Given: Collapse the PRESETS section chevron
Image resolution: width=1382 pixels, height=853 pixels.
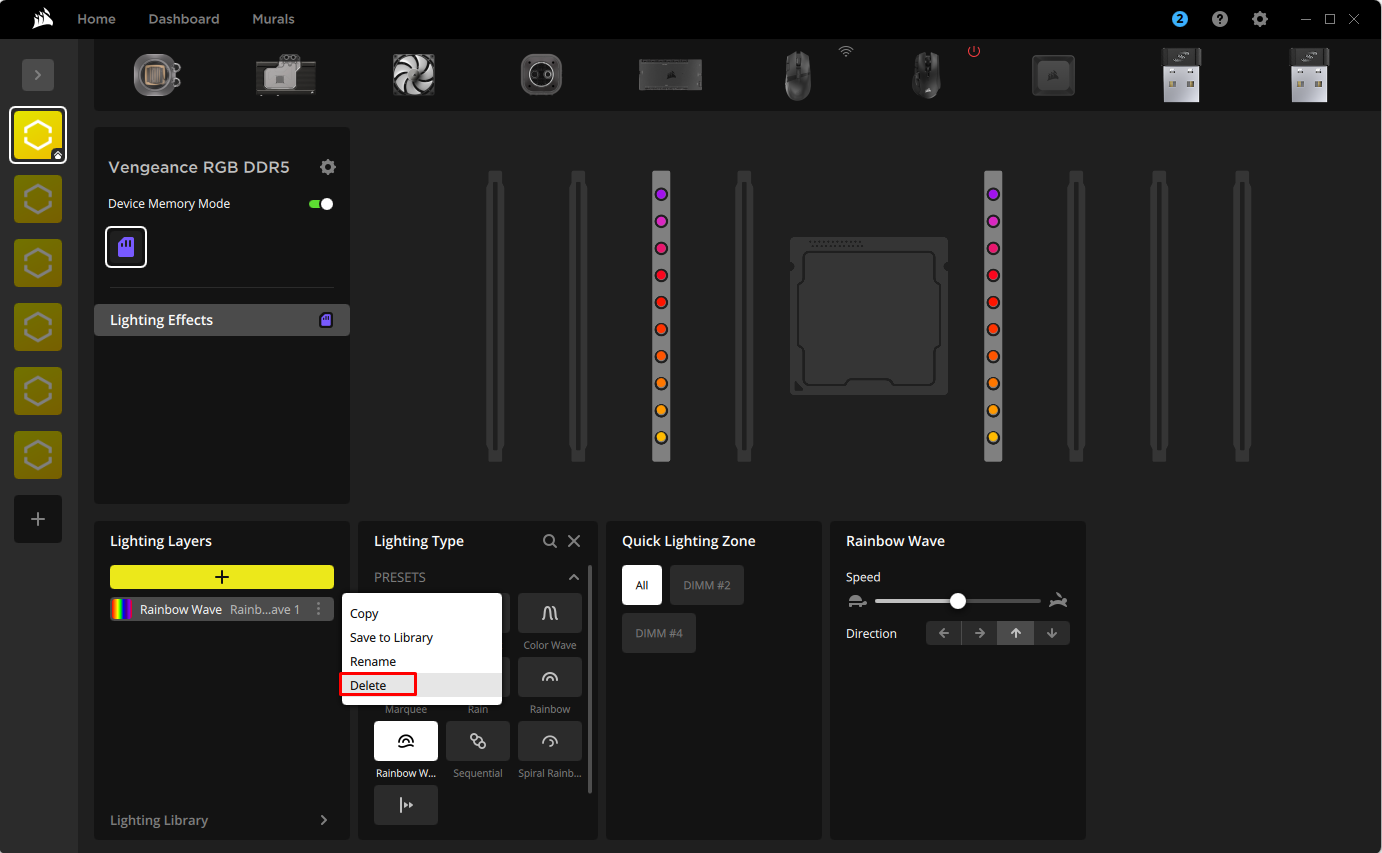Looking at the screenshot, I should [574, 577].
